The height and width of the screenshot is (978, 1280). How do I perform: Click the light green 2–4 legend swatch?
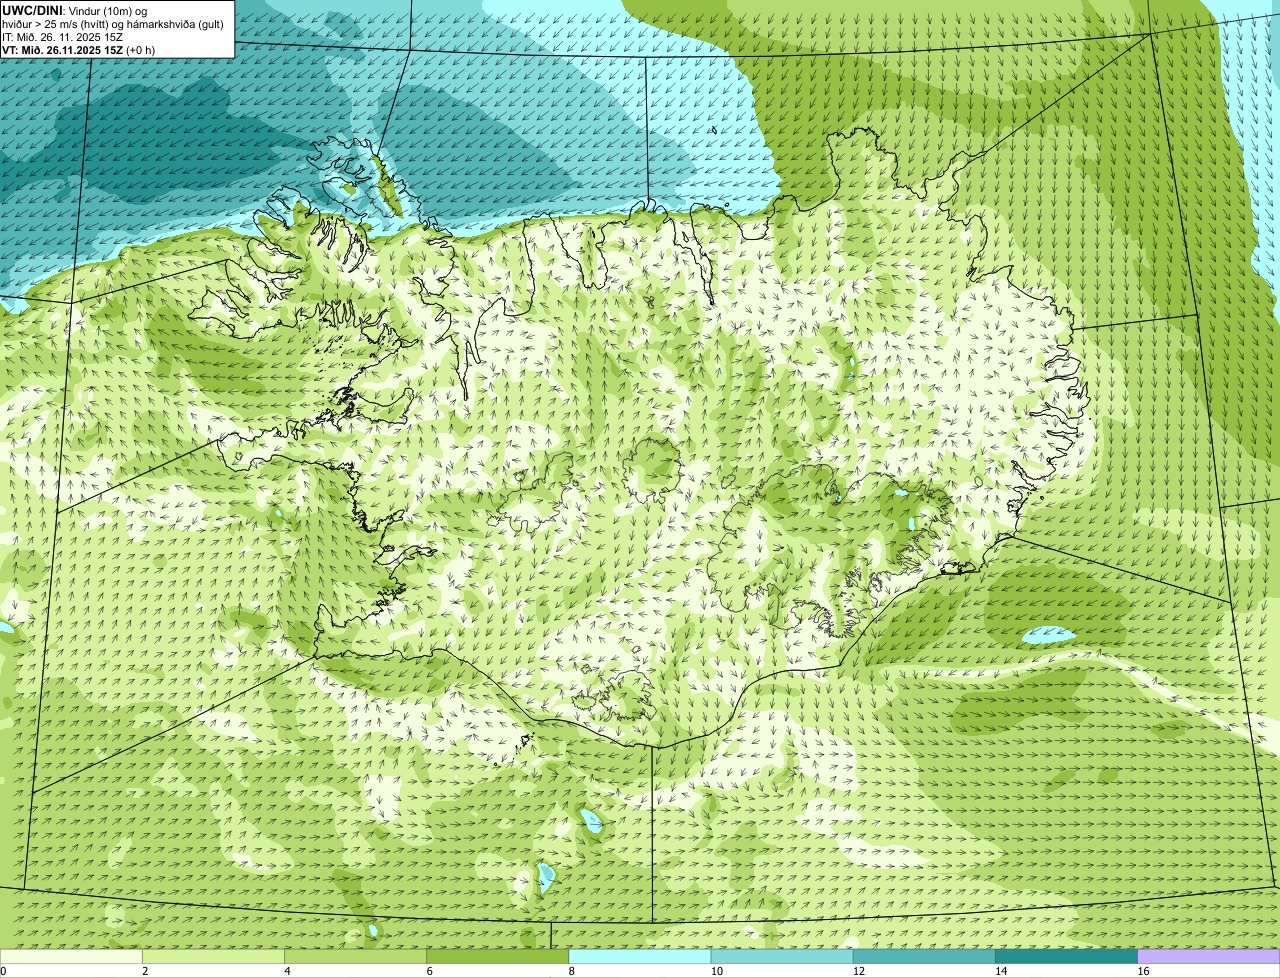(x=213, y=956)
